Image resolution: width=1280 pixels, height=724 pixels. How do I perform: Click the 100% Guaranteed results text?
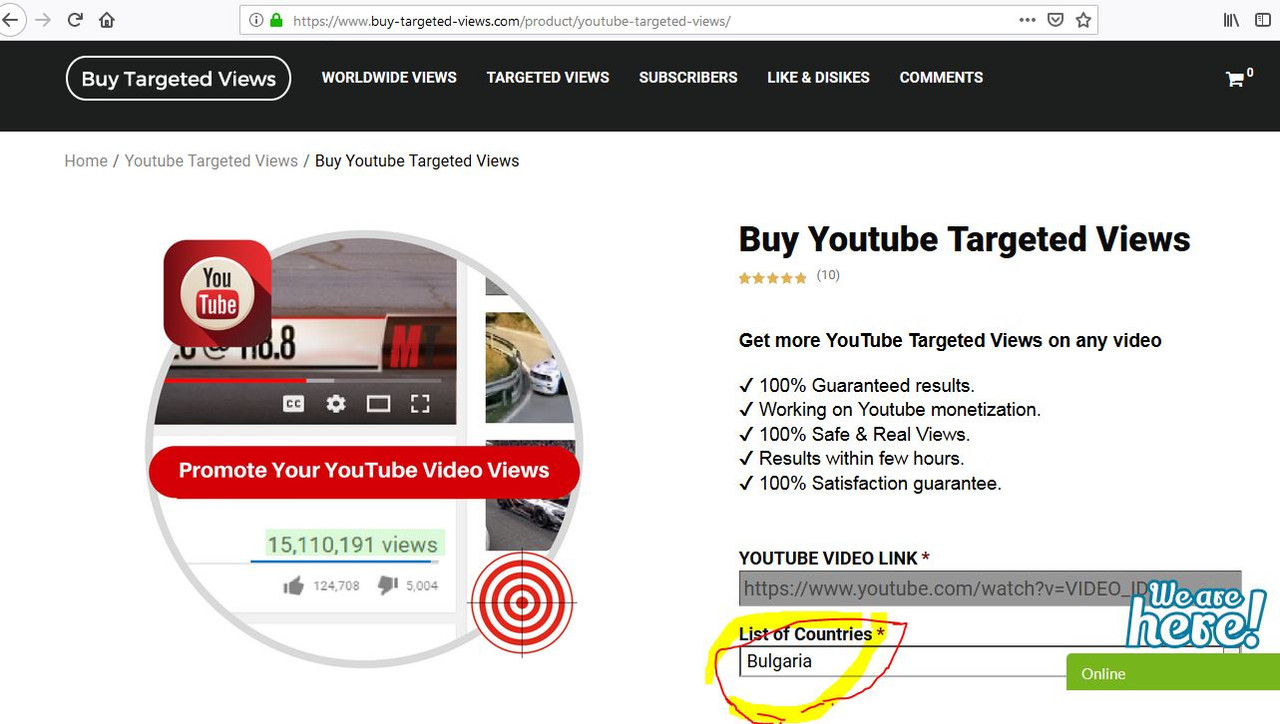point(866,385)
